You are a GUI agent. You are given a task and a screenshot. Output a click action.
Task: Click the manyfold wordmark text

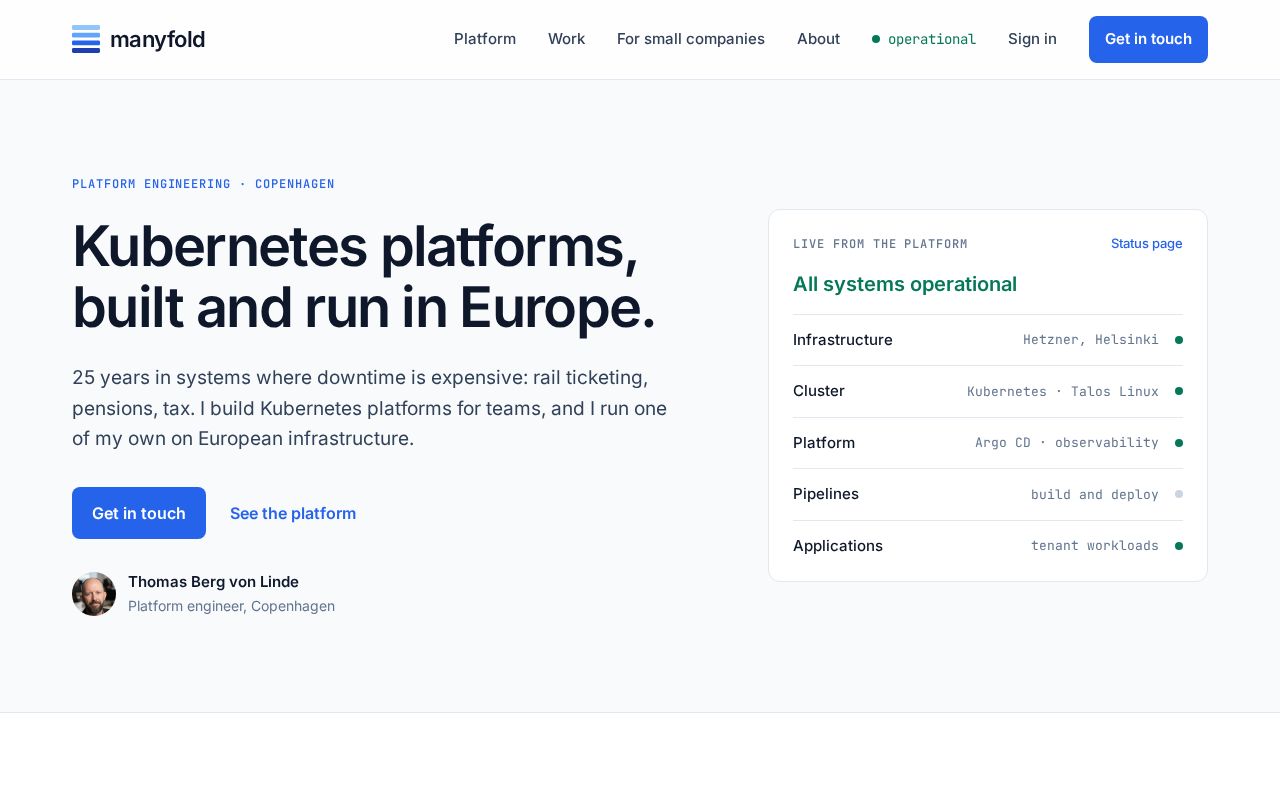click(x=157, y=39)
